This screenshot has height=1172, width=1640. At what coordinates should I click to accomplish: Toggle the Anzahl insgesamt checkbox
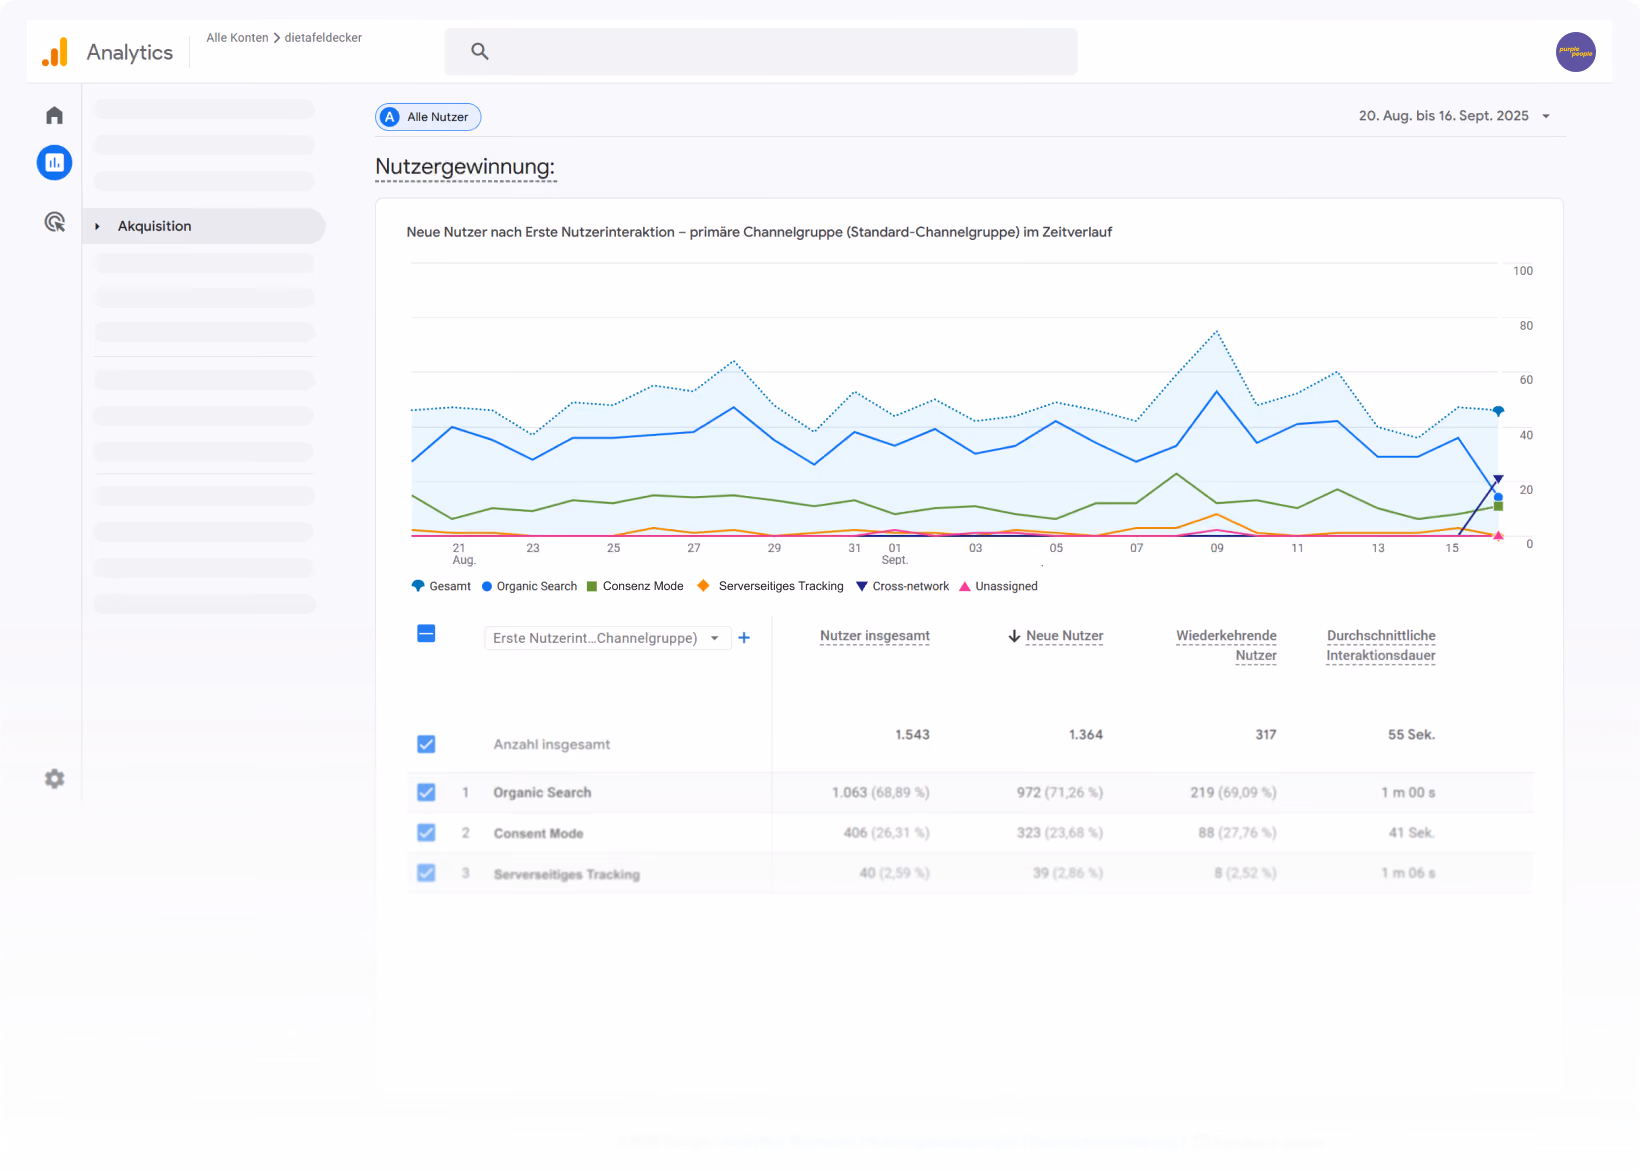point(426,744)
